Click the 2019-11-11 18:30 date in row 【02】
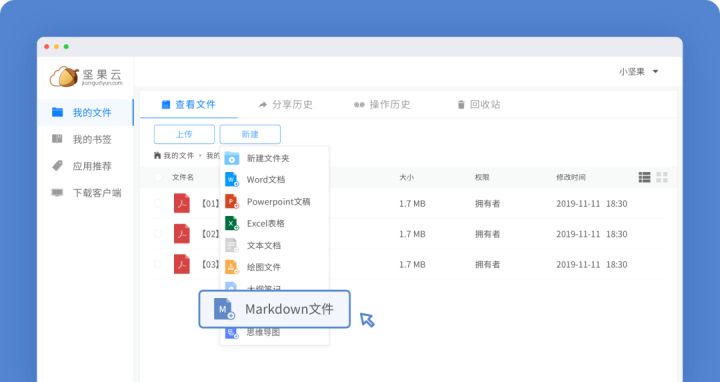 [x=591, y=234]
